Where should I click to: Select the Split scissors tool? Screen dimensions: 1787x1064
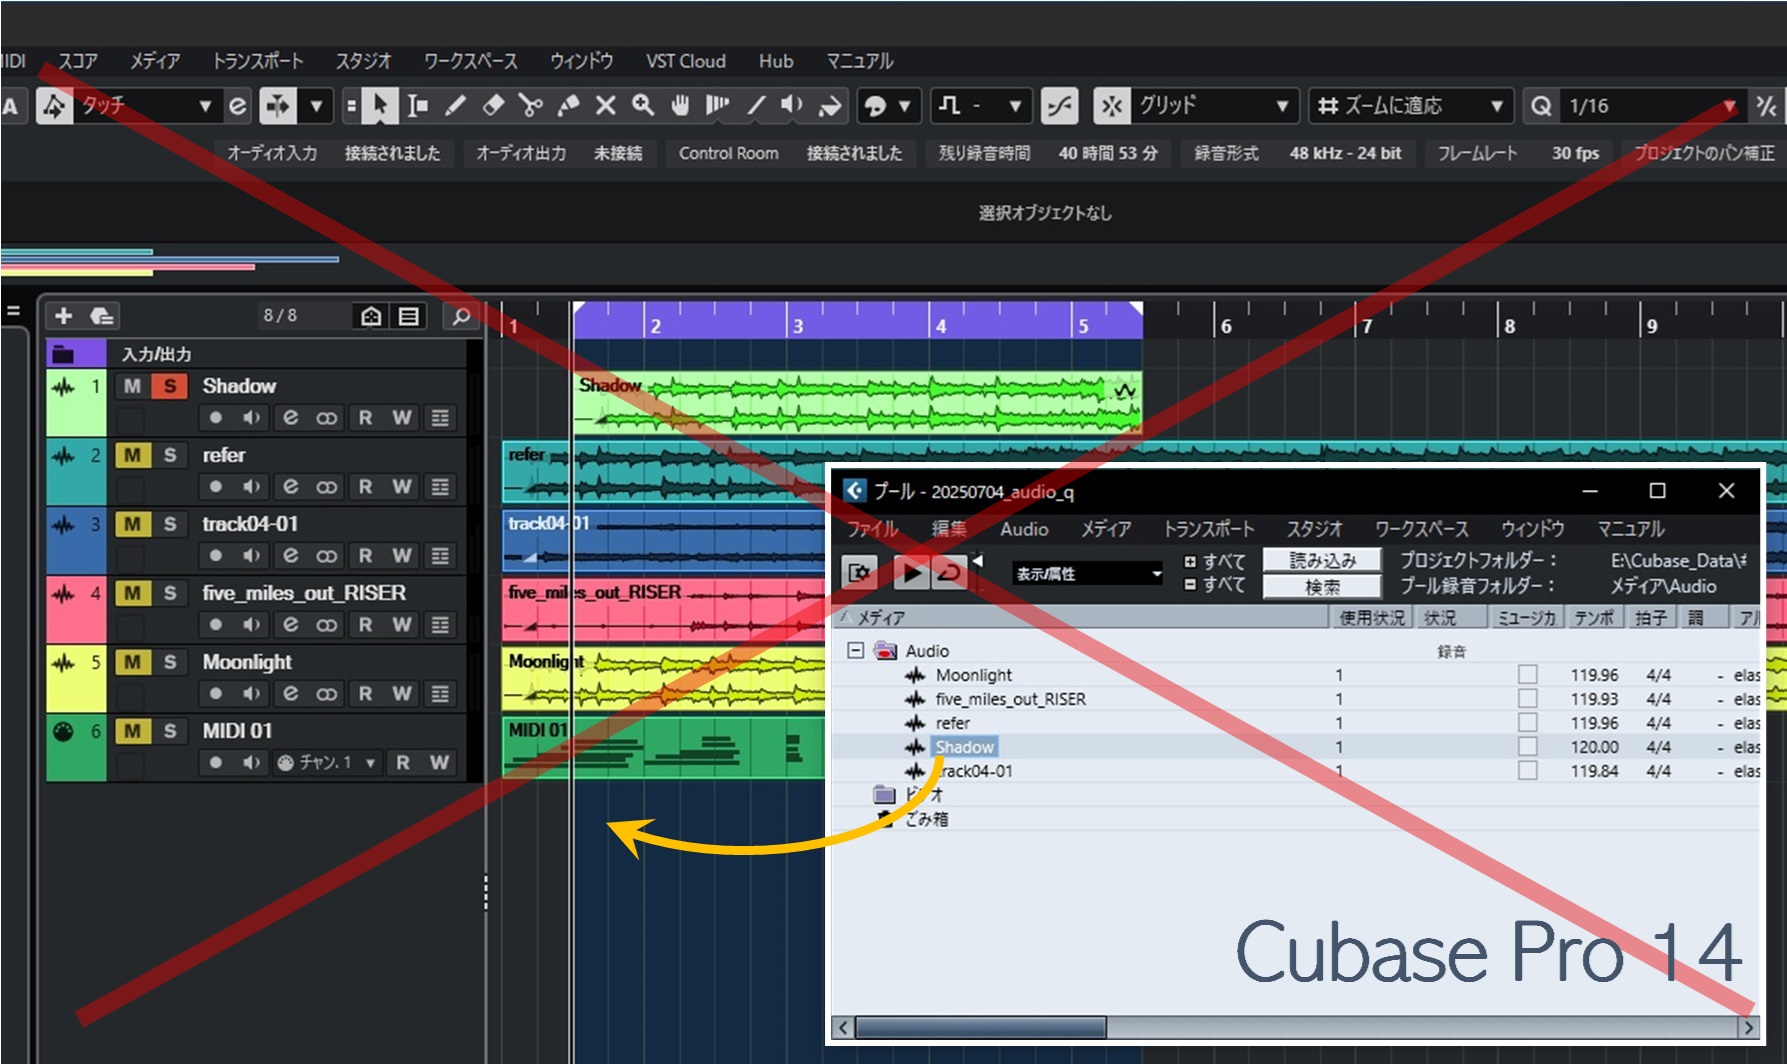pos(531,106)
